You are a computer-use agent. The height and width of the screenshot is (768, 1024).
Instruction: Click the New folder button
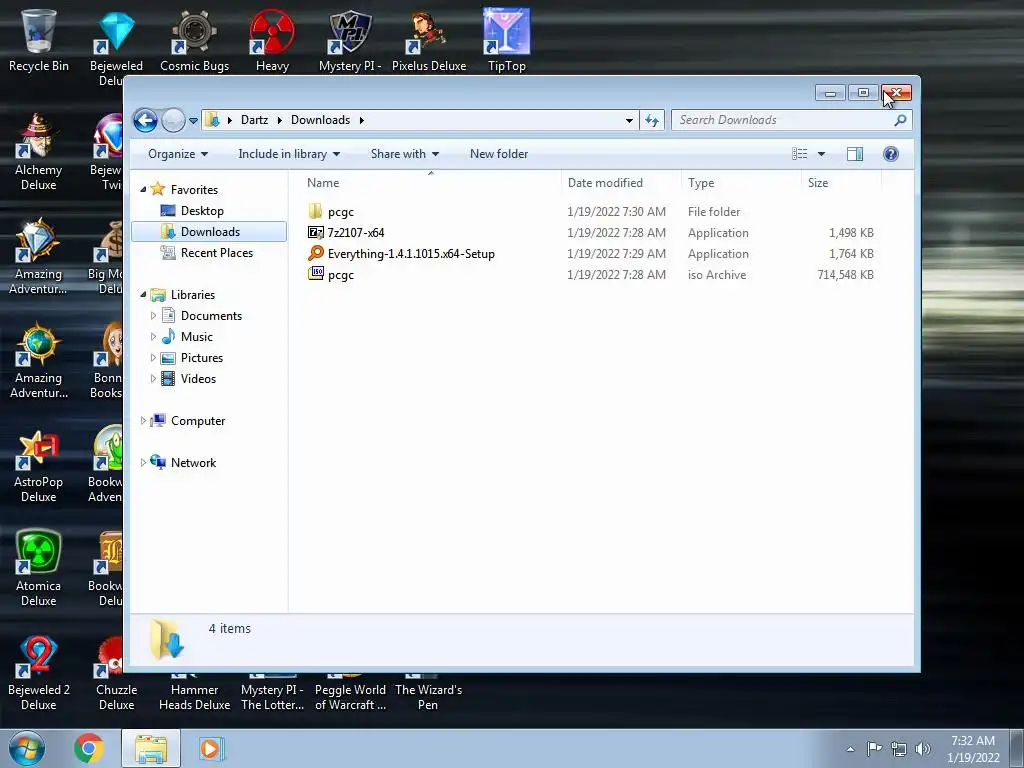pyautogui.click(x=499, y=154)
